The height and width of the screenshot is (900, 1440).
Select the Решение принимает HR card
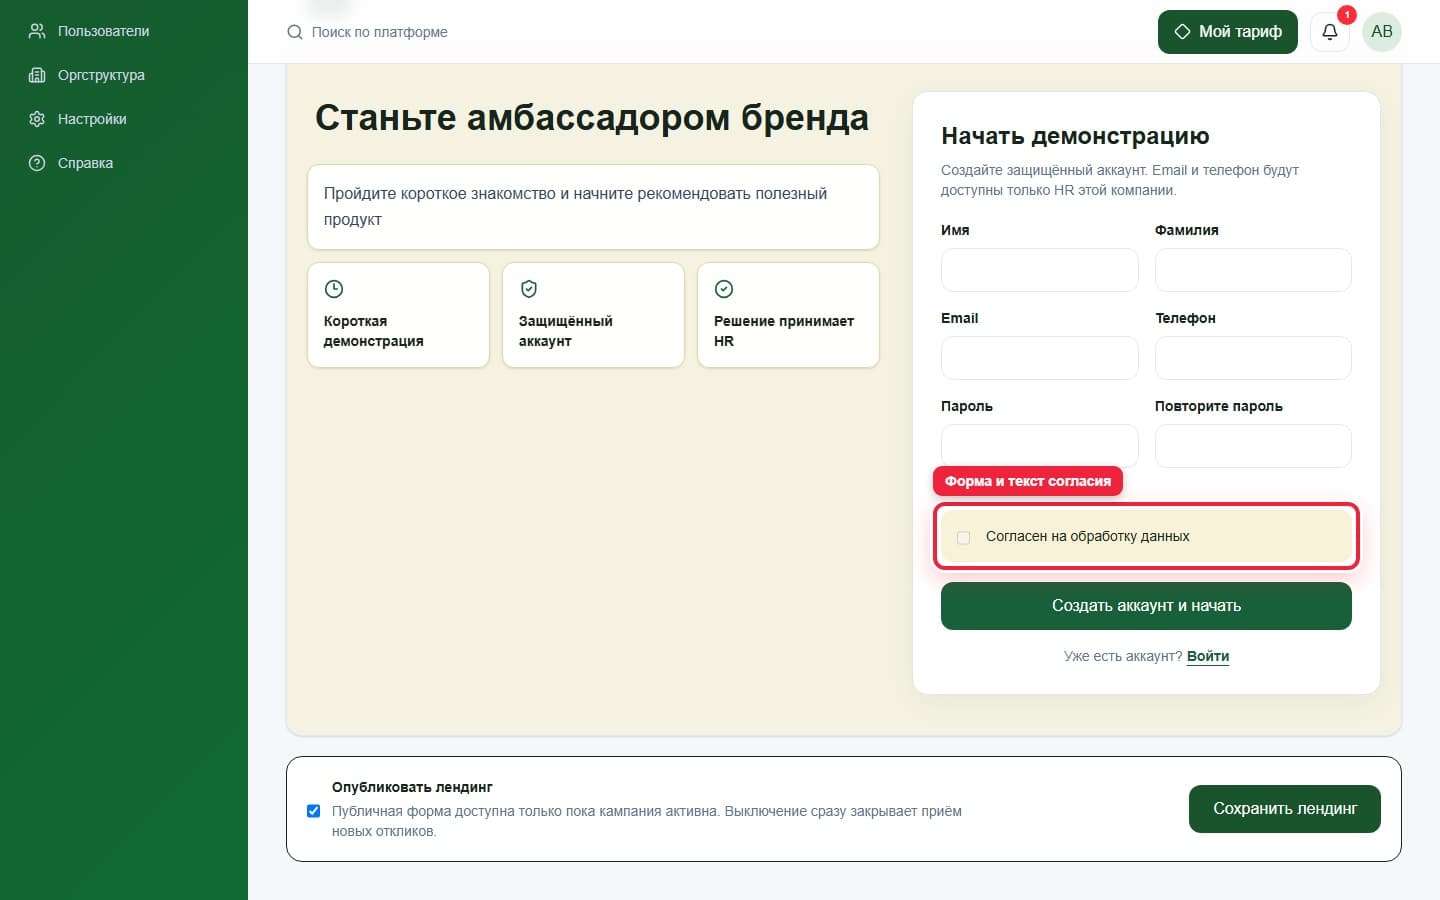point(788,315)
